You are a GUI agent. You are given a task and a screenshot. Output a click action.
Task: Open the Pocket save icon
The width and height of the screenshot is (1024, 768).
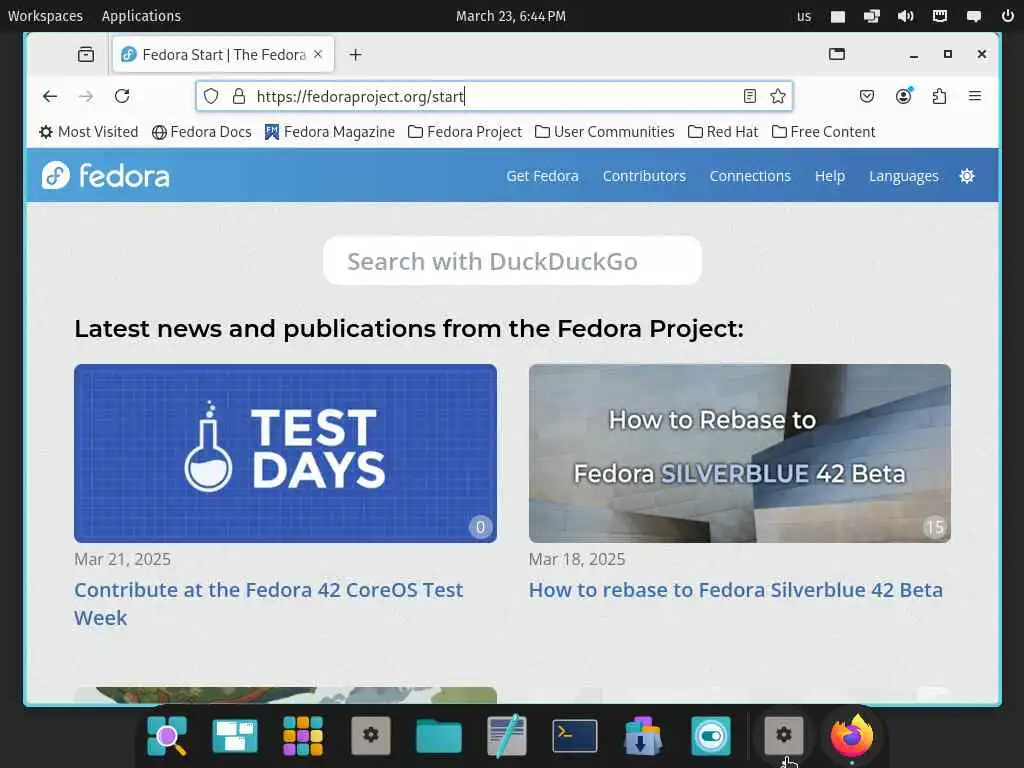click(867, 97)
